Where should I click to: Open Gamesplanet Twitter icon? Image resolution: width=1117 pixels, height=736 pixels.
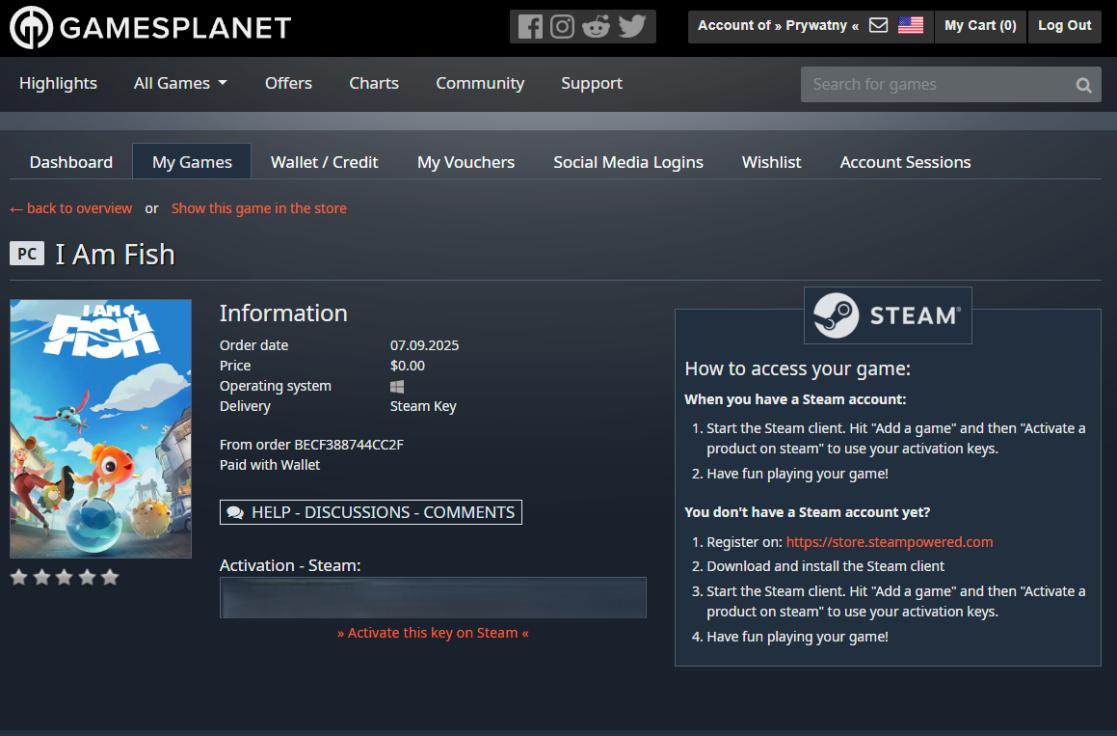coord(632,27)
